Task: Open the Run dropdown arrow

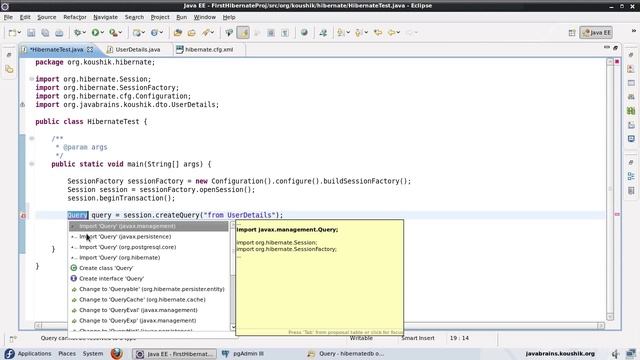Action: pyautogui.click(x=102, y=33)
